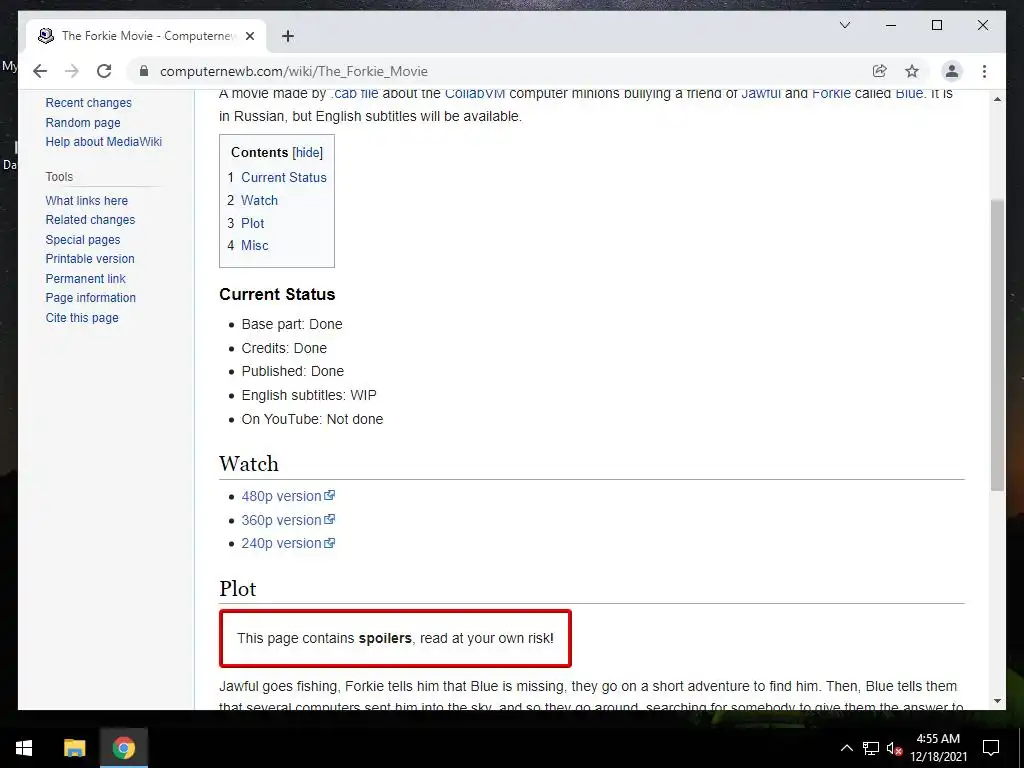Screen dimensions: 1024x768
Task: Open the 480p version link
Action: pos(281,496)
